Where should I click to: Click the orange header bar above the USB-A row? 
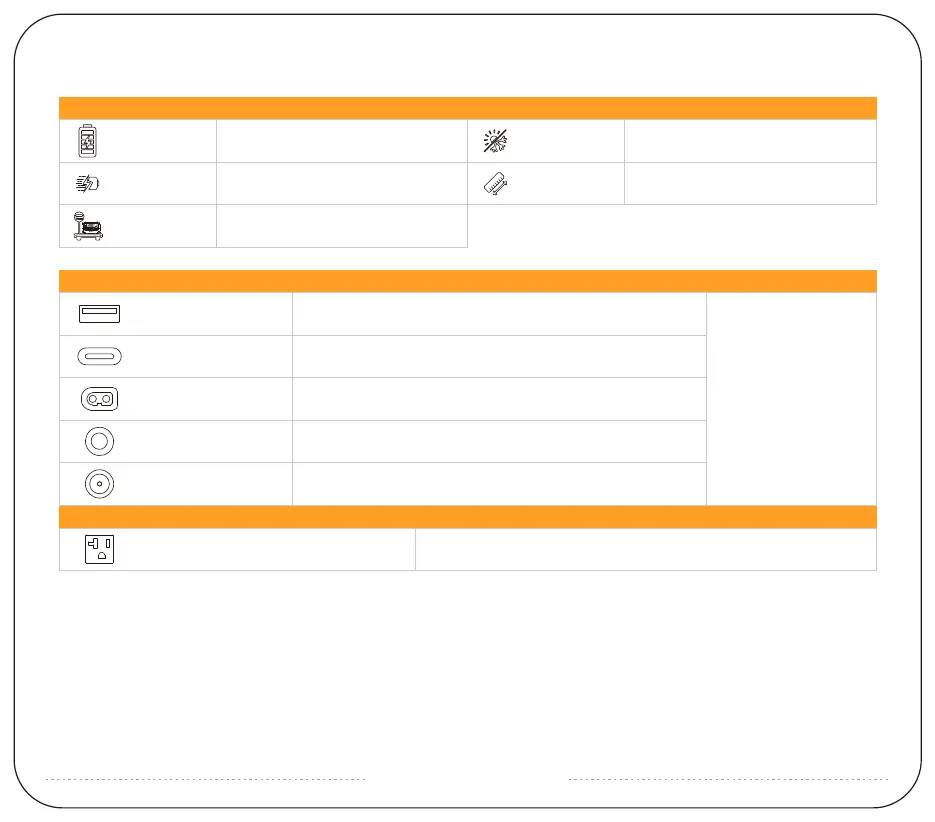[x=468, y=281]
